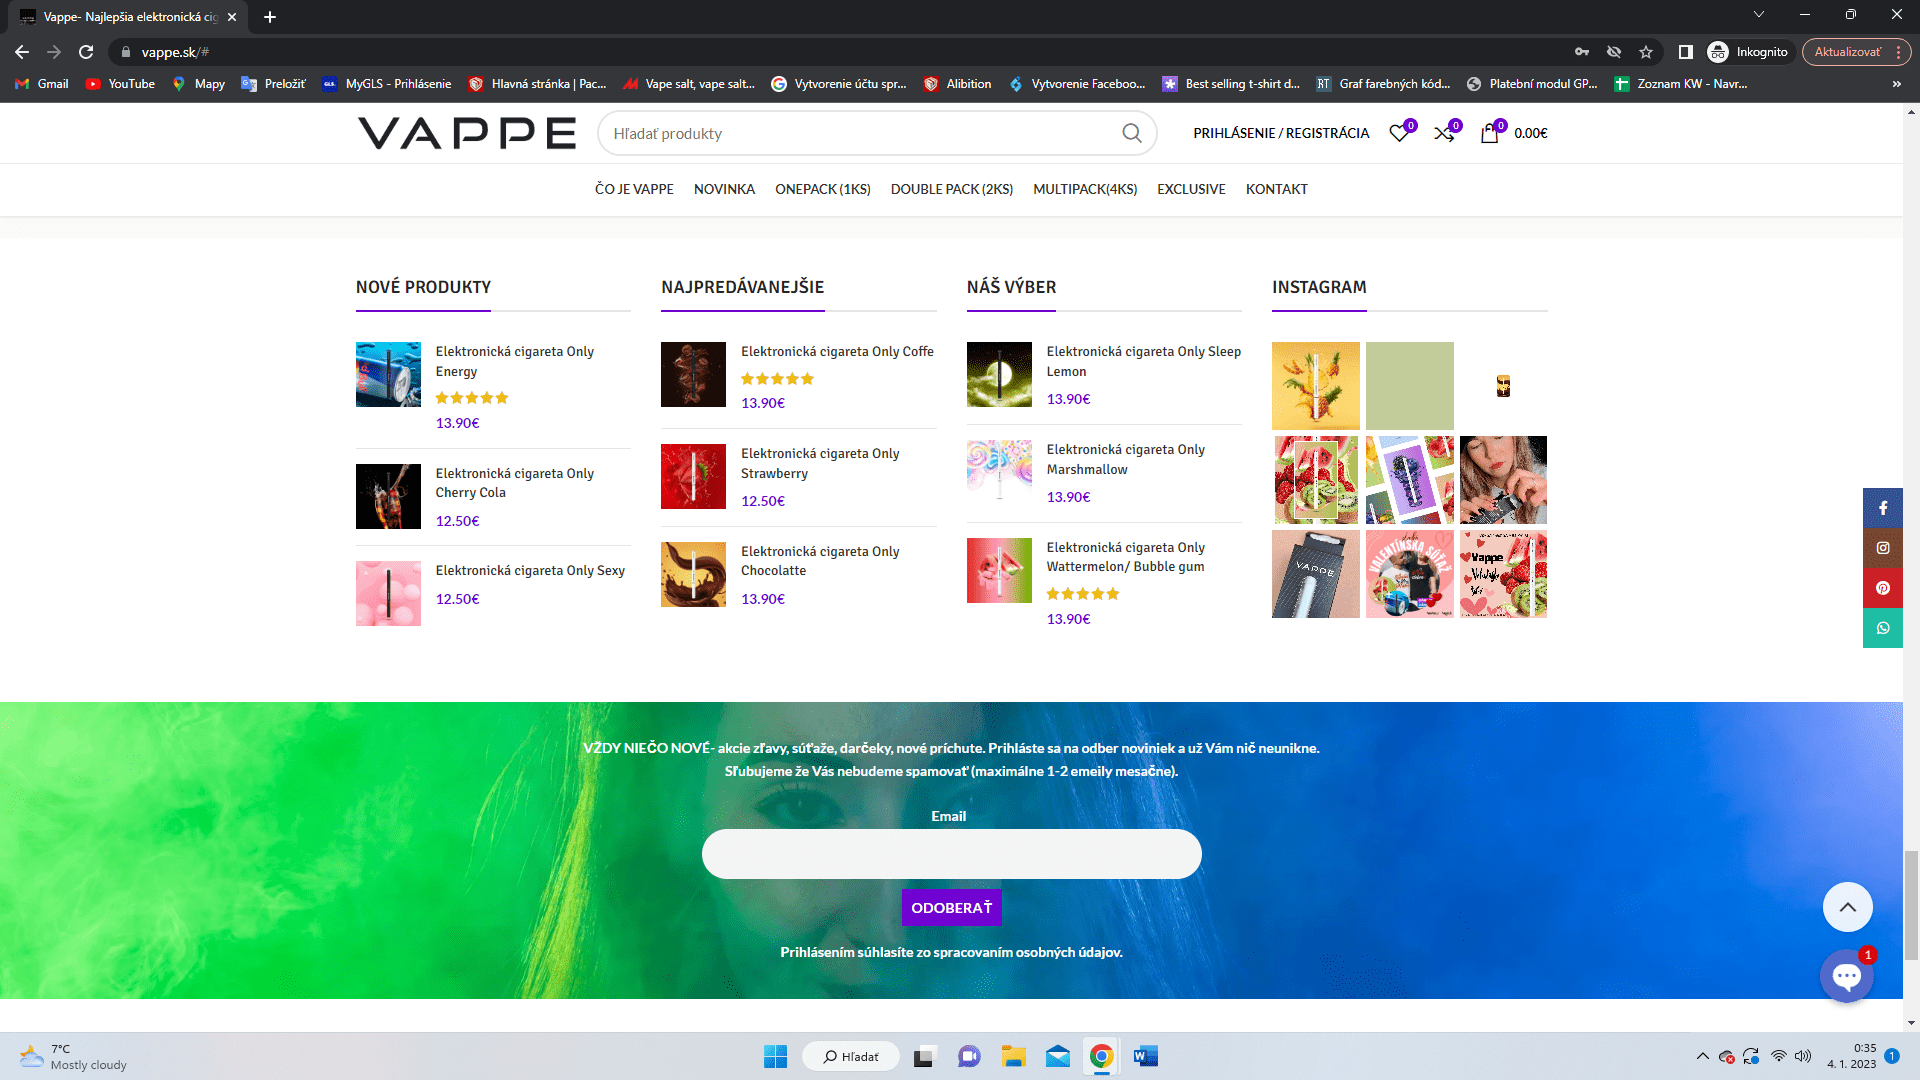The width and height of the screenshot is (1920, 1080).
Task: Click the Facebook share sidebar icon
Action: click(x=1883, y=508)
